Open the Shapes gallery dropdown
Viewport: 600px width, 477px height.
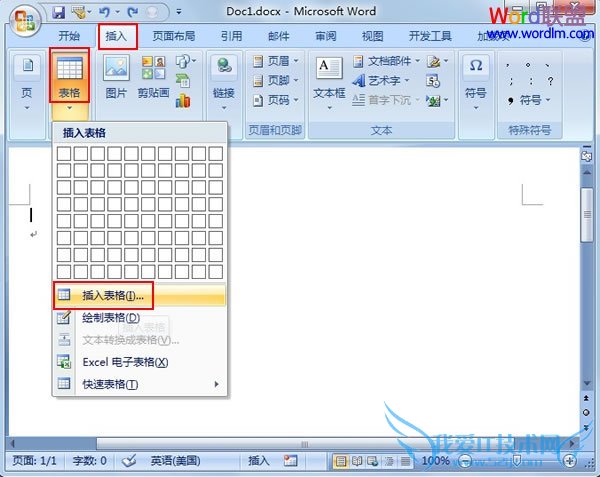(186, 61)
